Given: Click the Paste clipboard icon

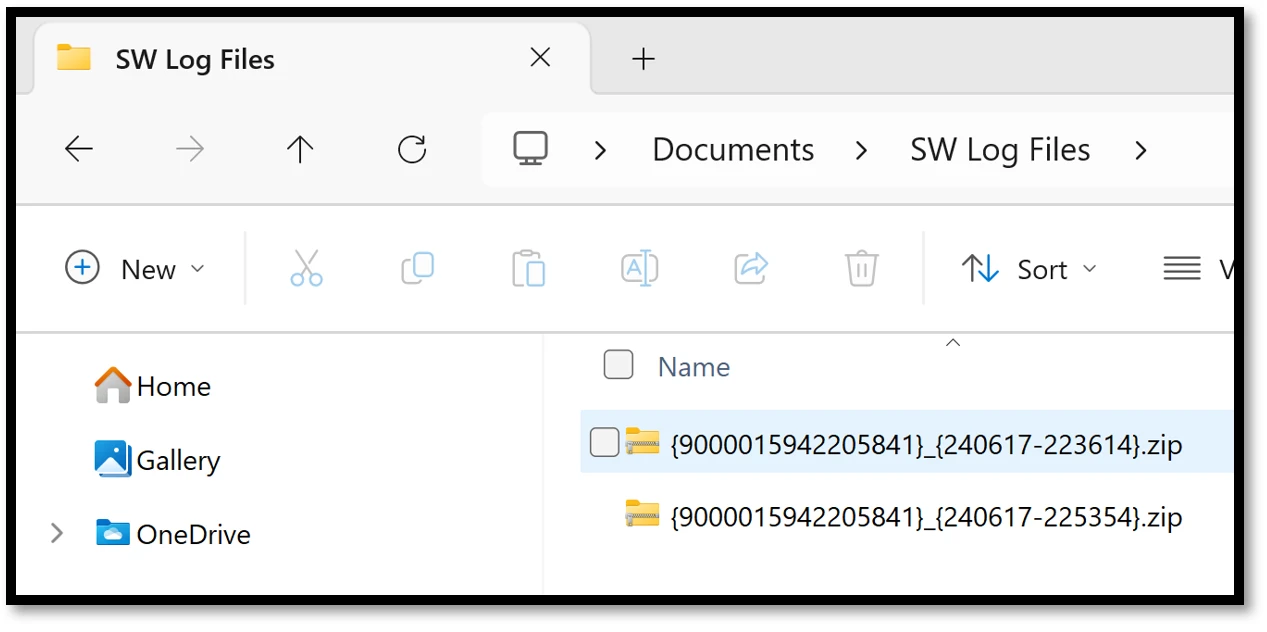Looking at the screenshot, I should pos(528,269).
